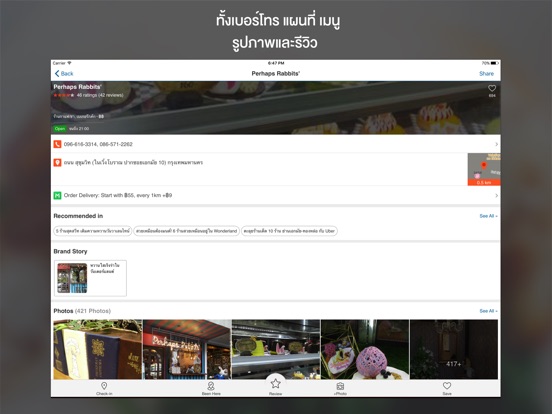Open the Brand Story card
The image size is (552, 414).
[90, 278]
